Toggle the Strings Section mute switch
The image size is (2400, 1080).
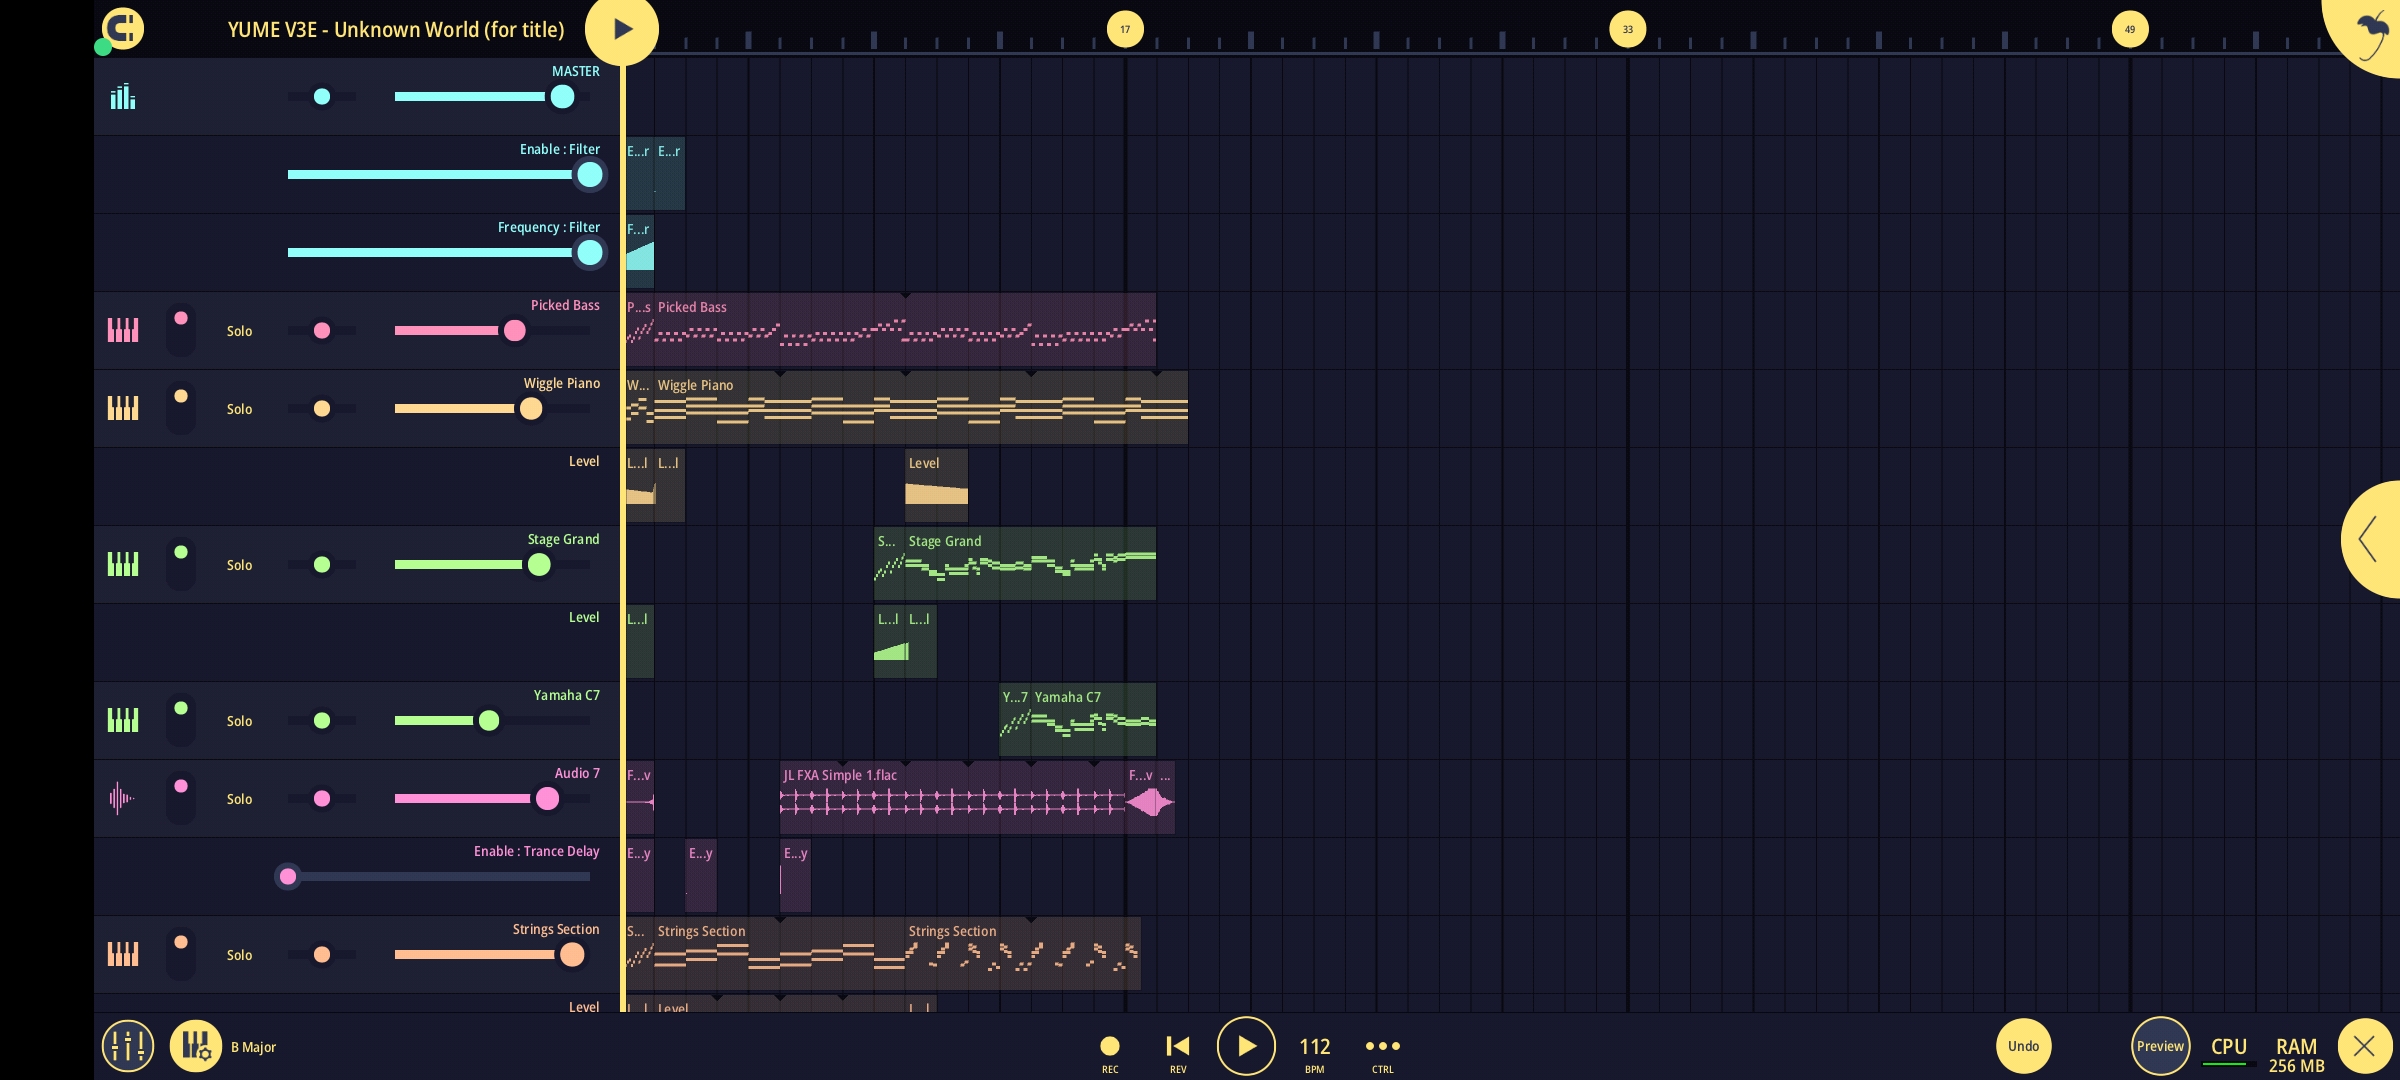pyautogui.click(x=181, y=954)
